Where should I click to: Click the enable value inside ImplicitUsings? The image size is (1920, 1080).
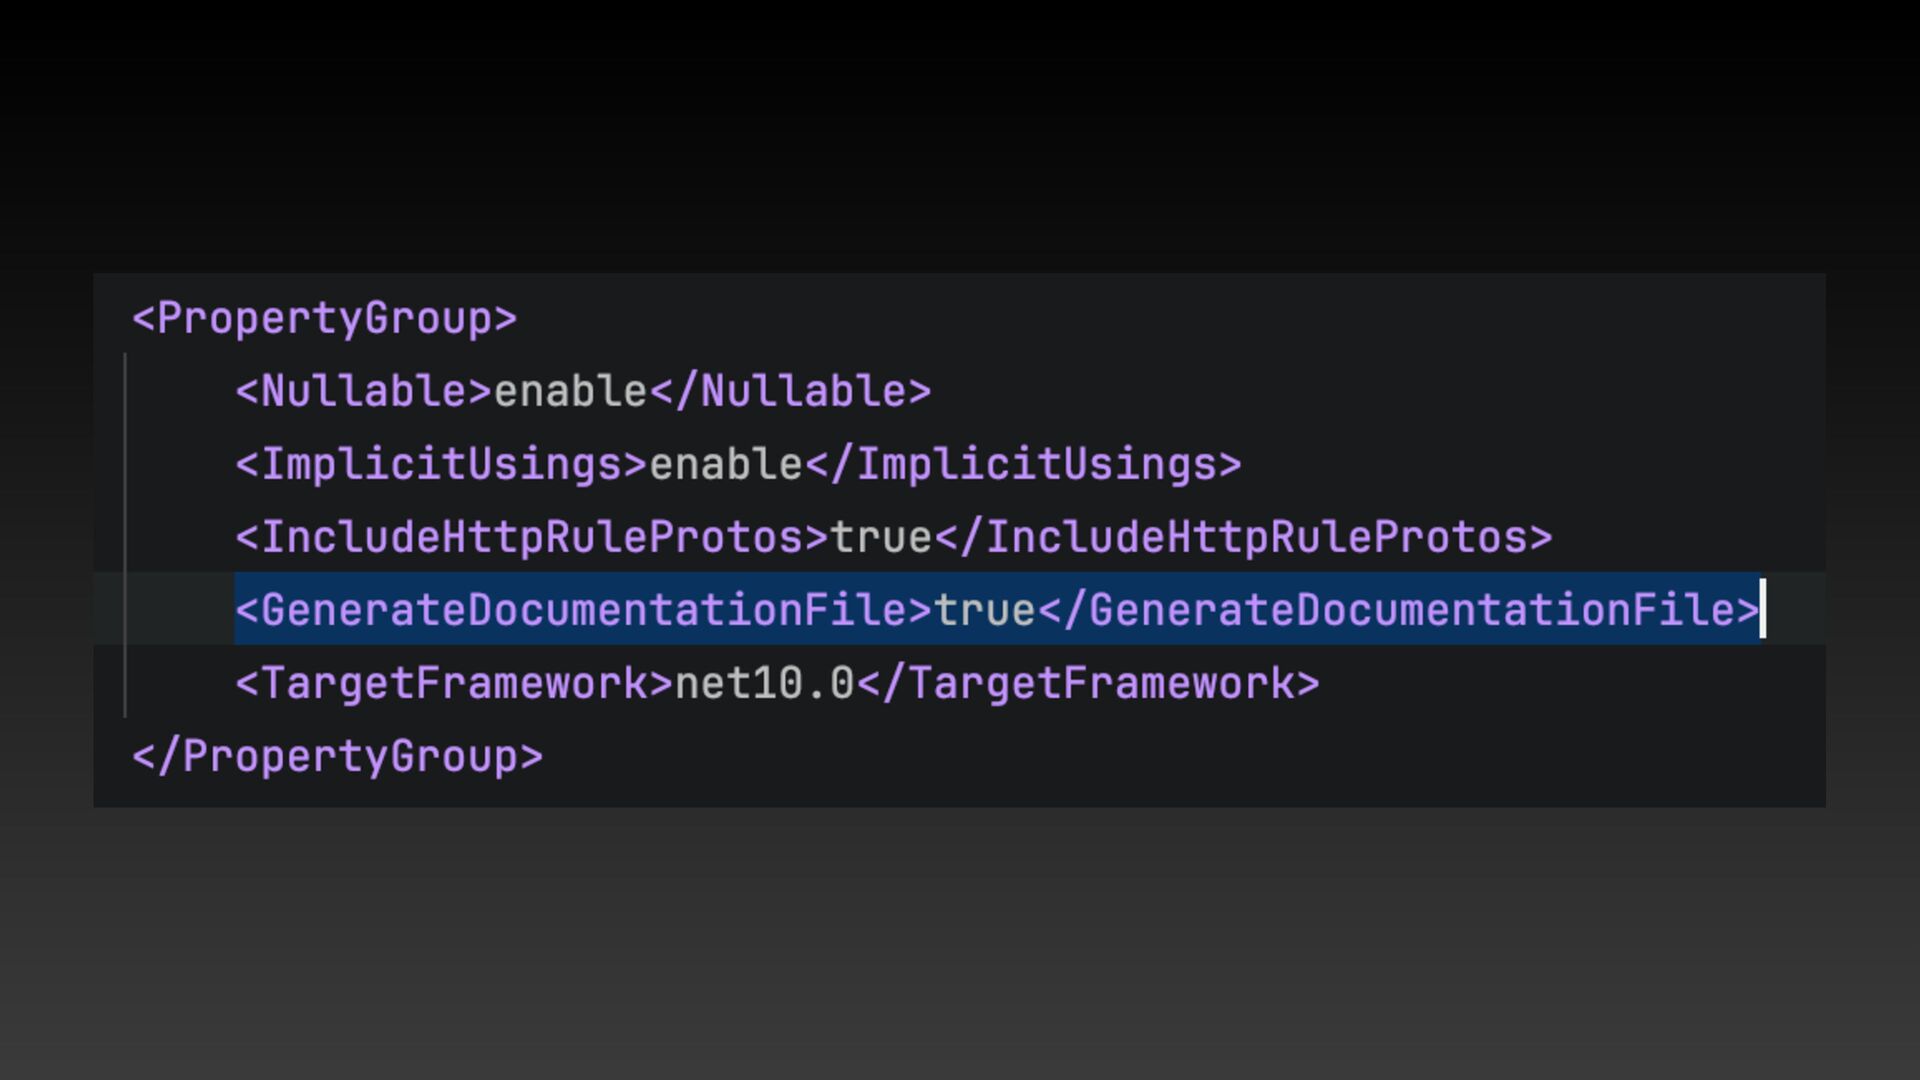[726, 465]
